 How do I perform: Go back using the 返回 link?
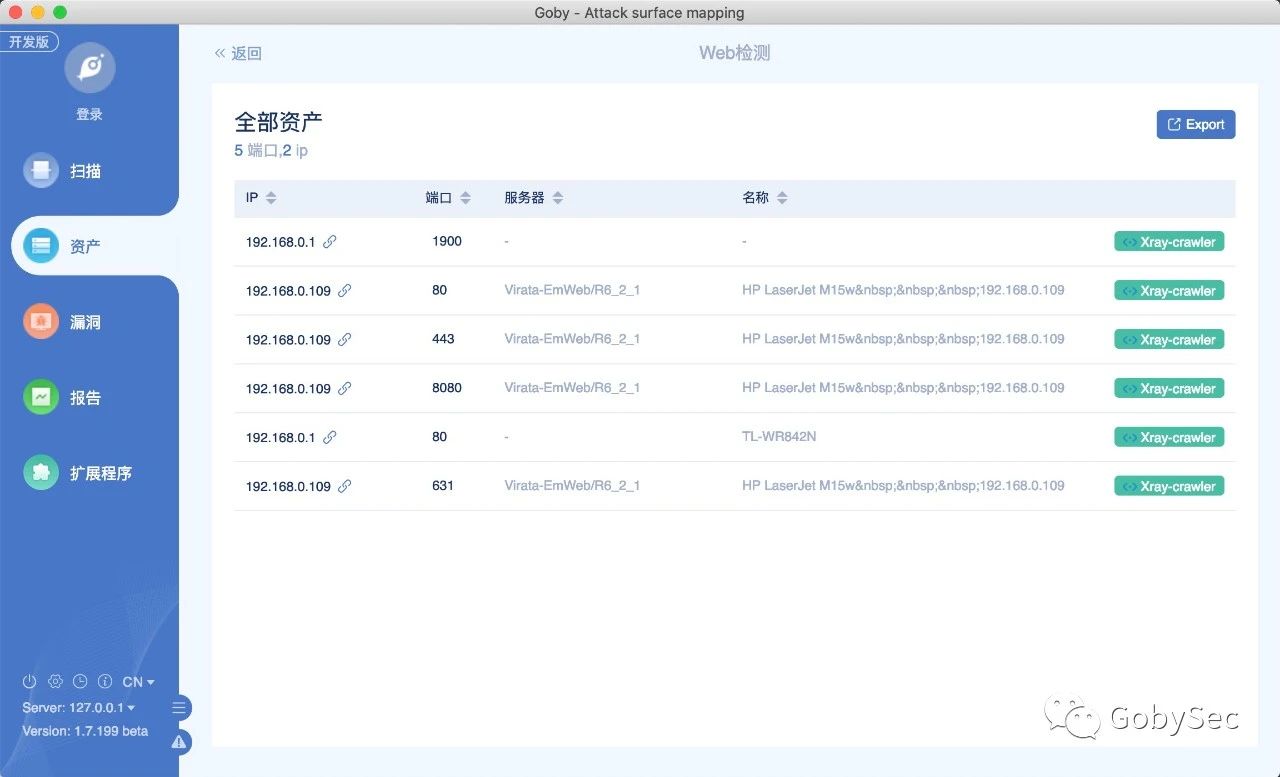pyautogui.click(x=238, y=53)
